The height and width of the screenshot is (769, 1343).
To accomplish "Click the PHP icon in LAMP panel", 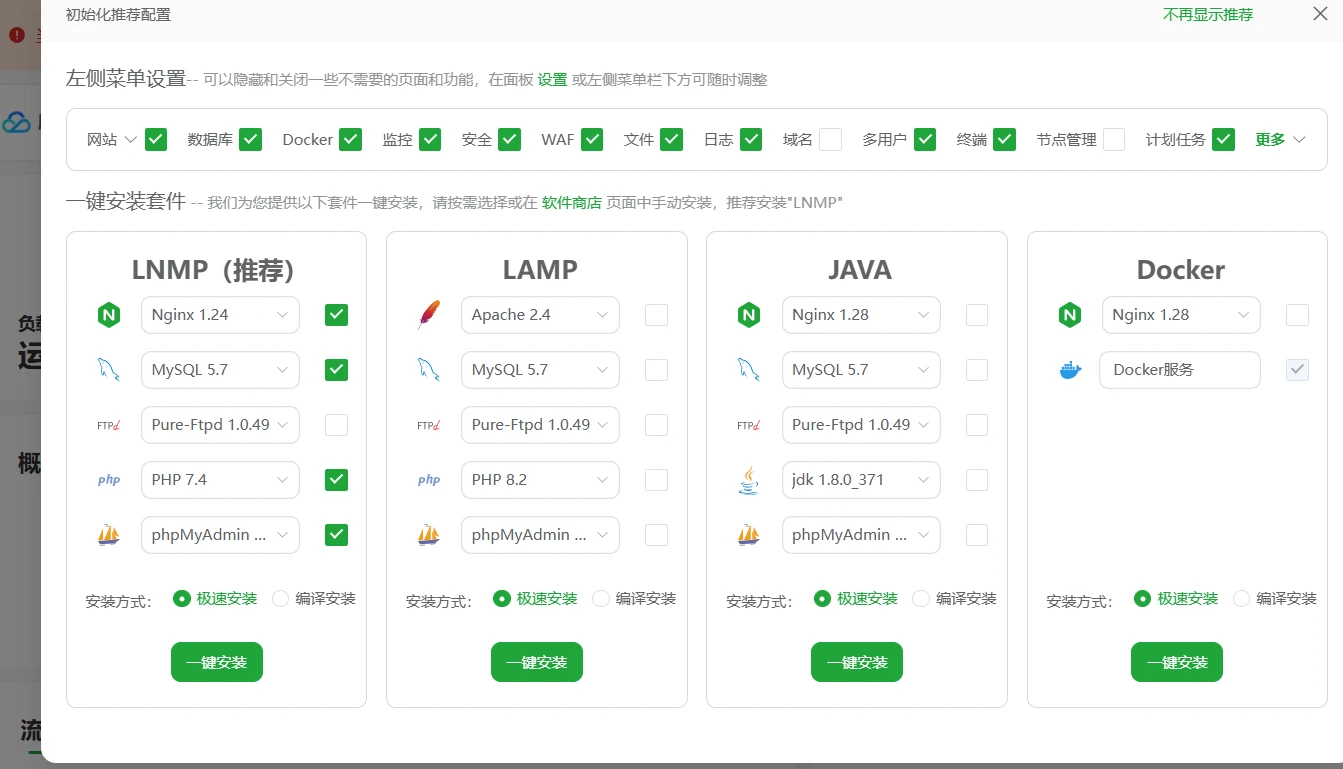I will [429, 480].
